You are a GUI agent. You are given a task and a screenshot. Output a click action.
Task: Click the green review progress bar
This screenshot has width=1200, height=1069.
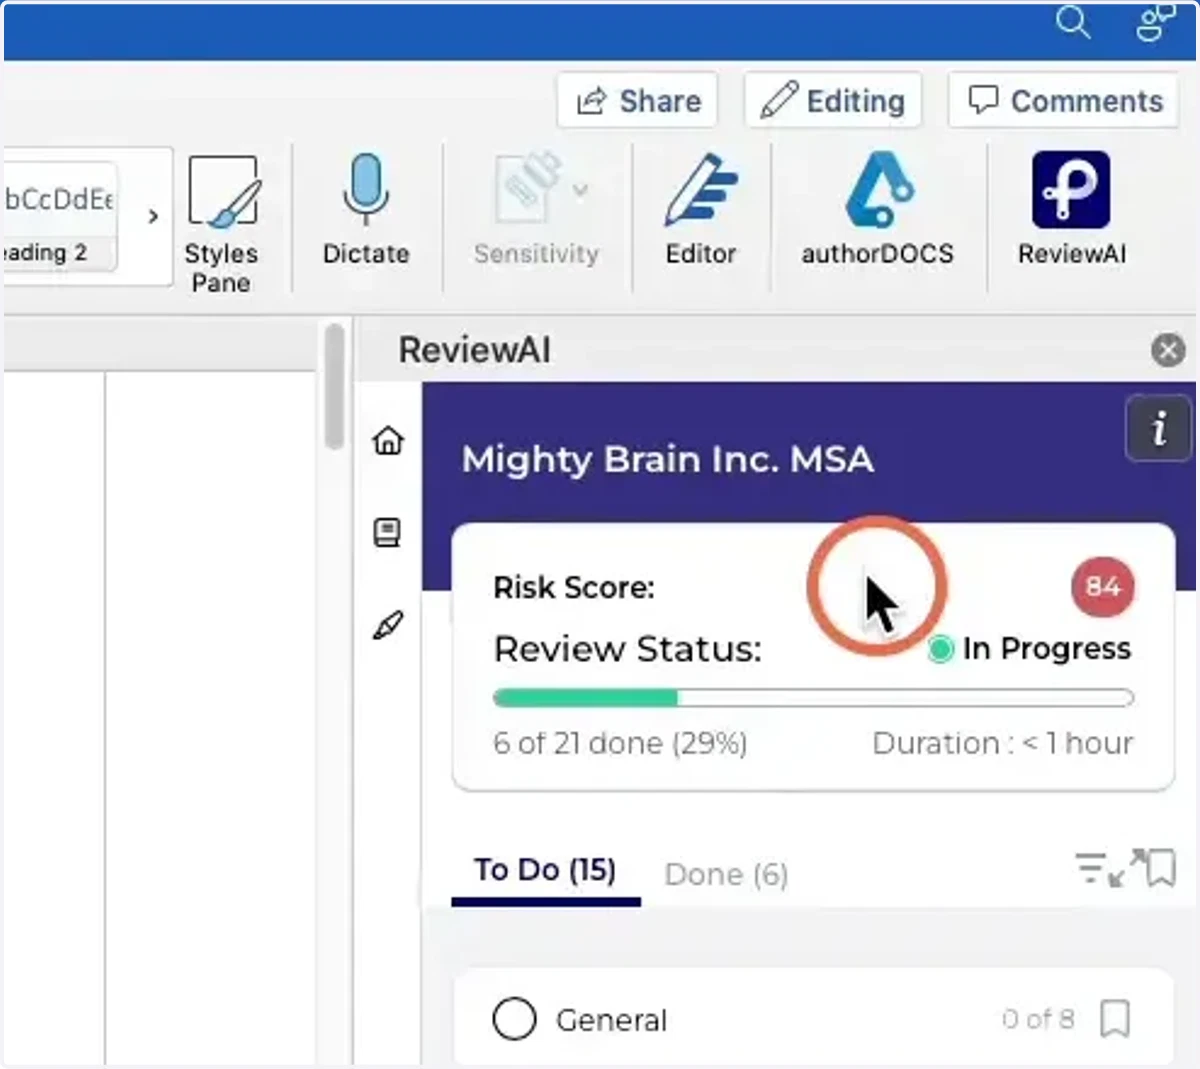pos(813,698)
